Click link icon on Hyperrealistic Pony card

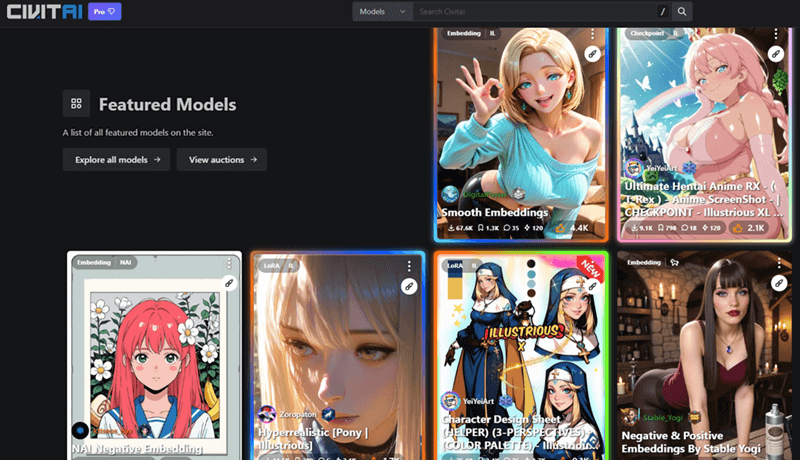click(x=409, y=286)
